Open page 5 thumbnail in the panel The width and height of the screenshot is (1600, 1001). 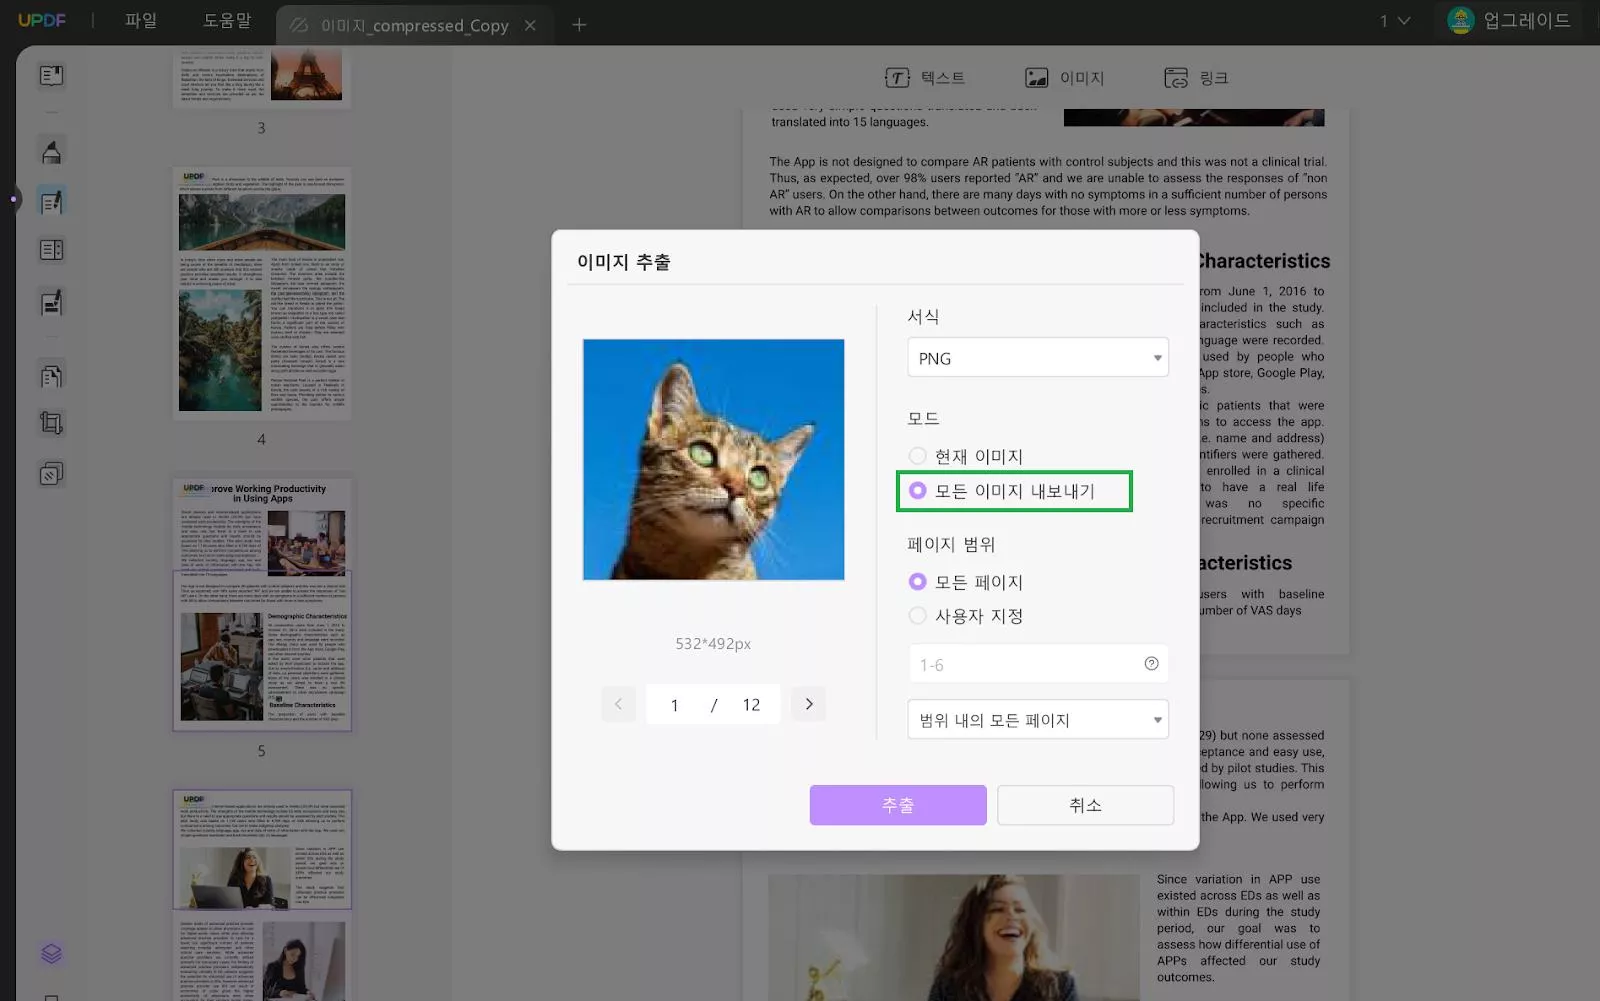tap(262, 604)
